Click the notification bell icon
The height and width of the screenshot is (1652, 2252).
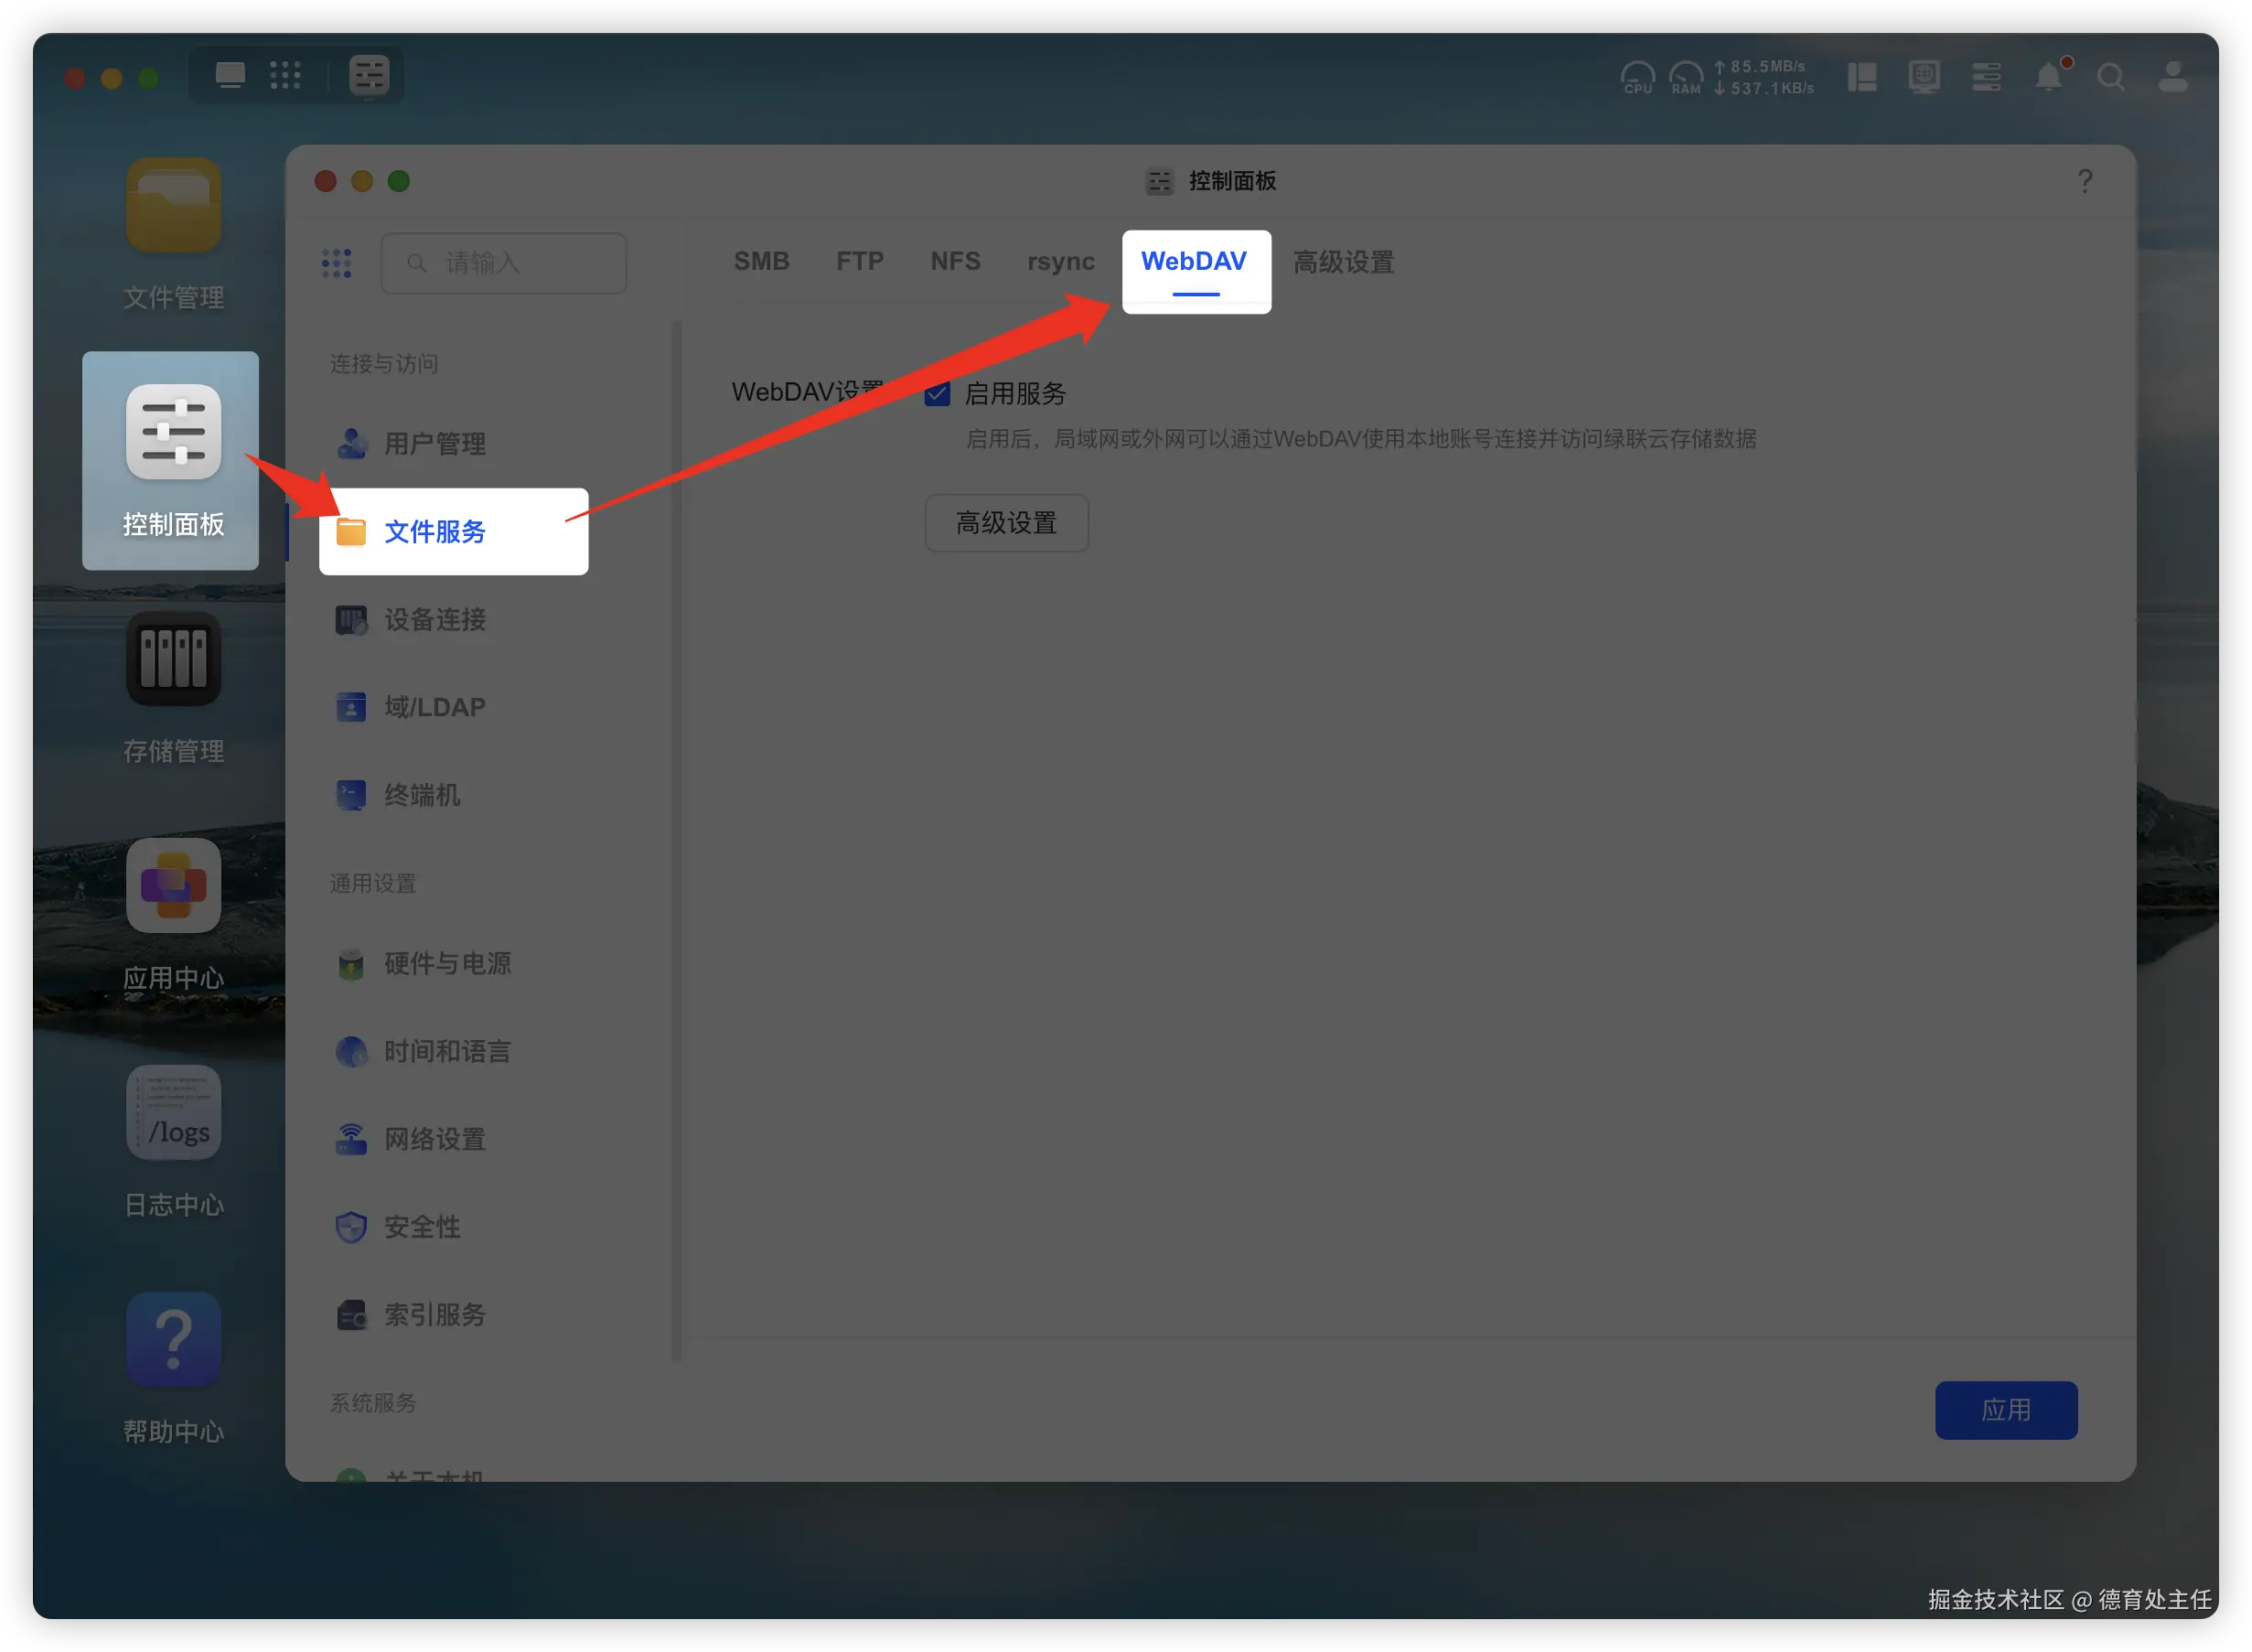coord(2048,77)
